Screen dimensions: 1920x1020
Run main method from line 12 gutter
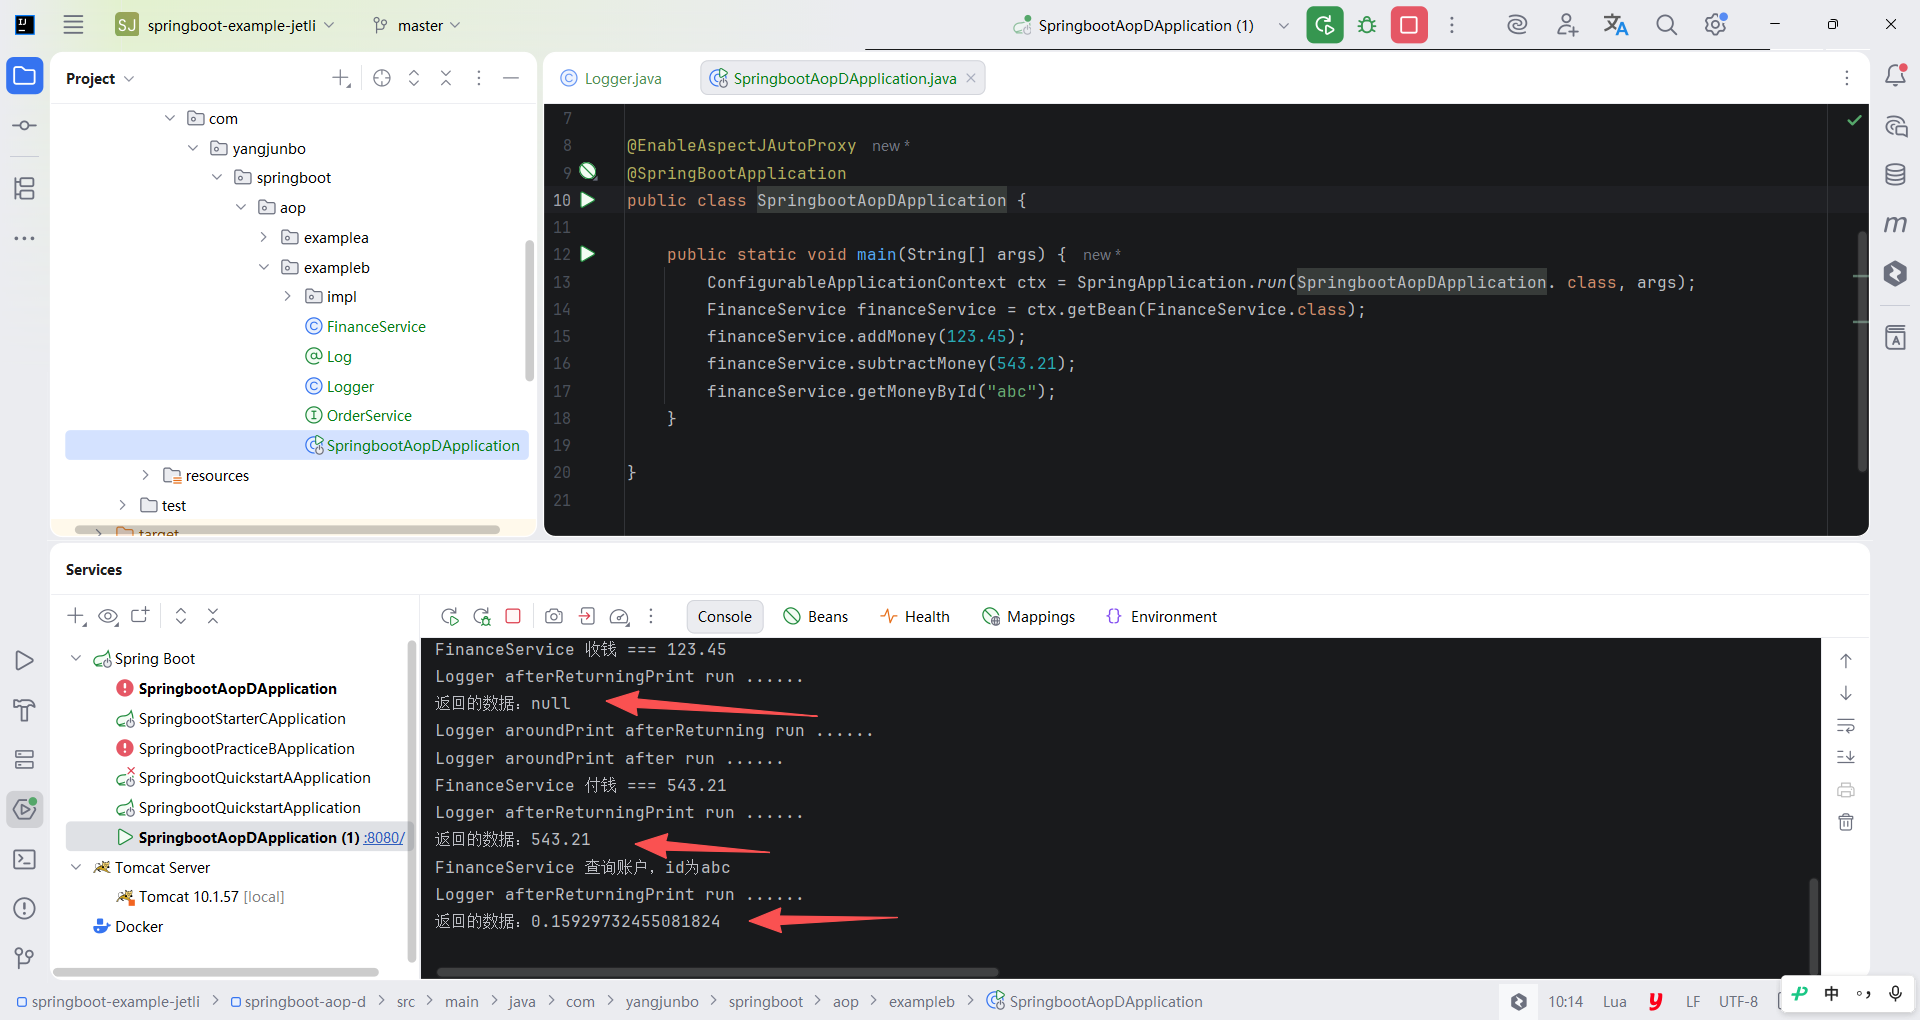click(x=588, y=254)
